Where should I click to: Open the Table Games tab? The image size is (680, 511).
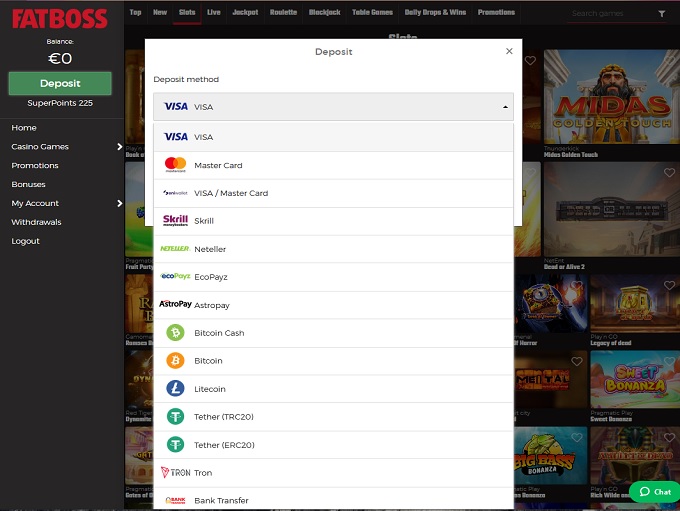tap(372, 12)
